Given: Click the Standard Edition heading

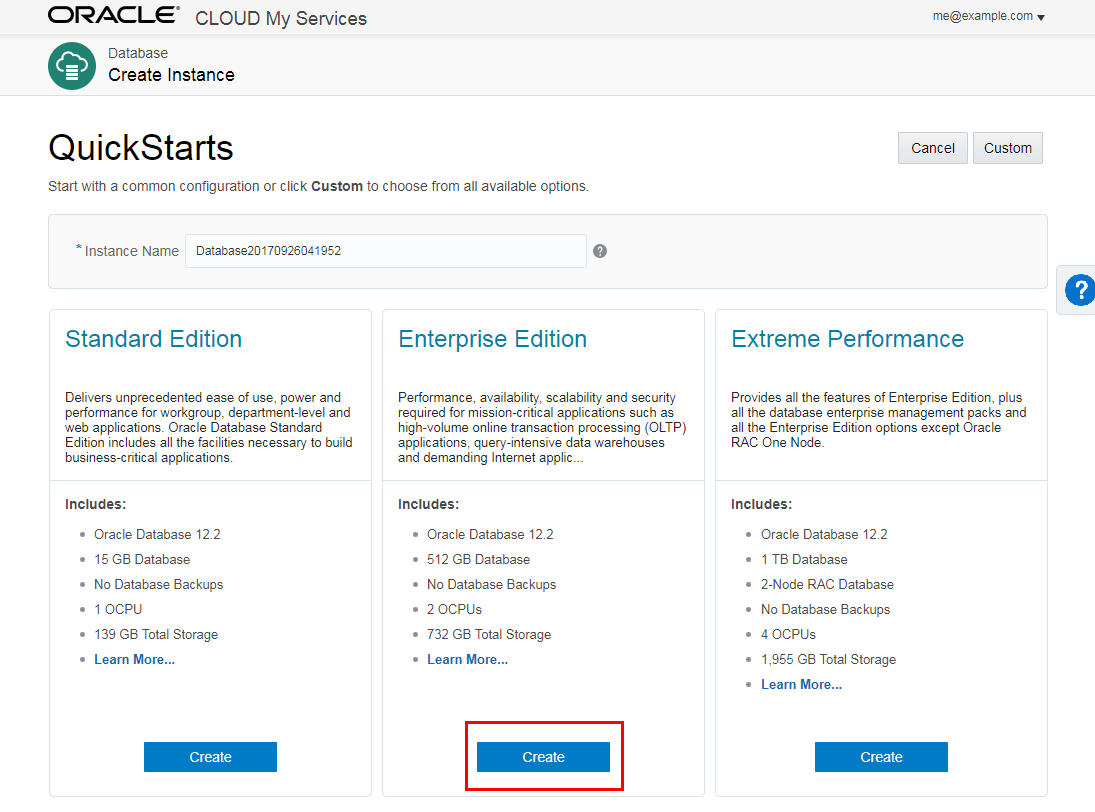Looking at the screenshot, I should point(153,339).
